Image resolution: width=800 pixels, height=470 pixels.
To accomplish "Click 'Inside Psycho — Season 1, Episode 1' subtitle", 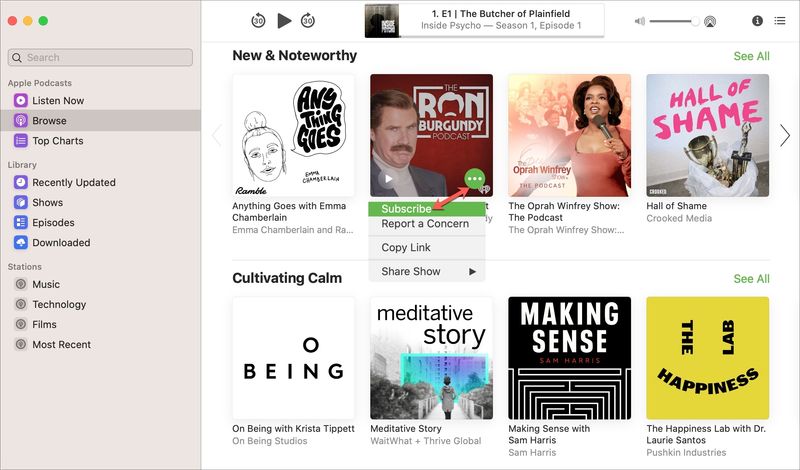I will [501, 26].
